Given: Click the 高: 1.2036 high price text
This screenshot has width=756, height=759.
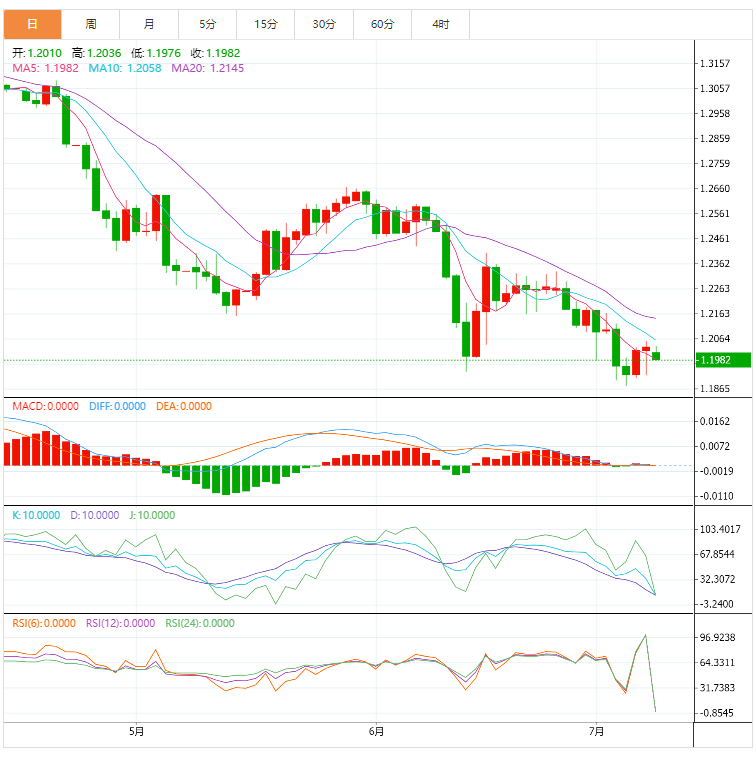Looking at the screenshot, I should coord(96,53).
